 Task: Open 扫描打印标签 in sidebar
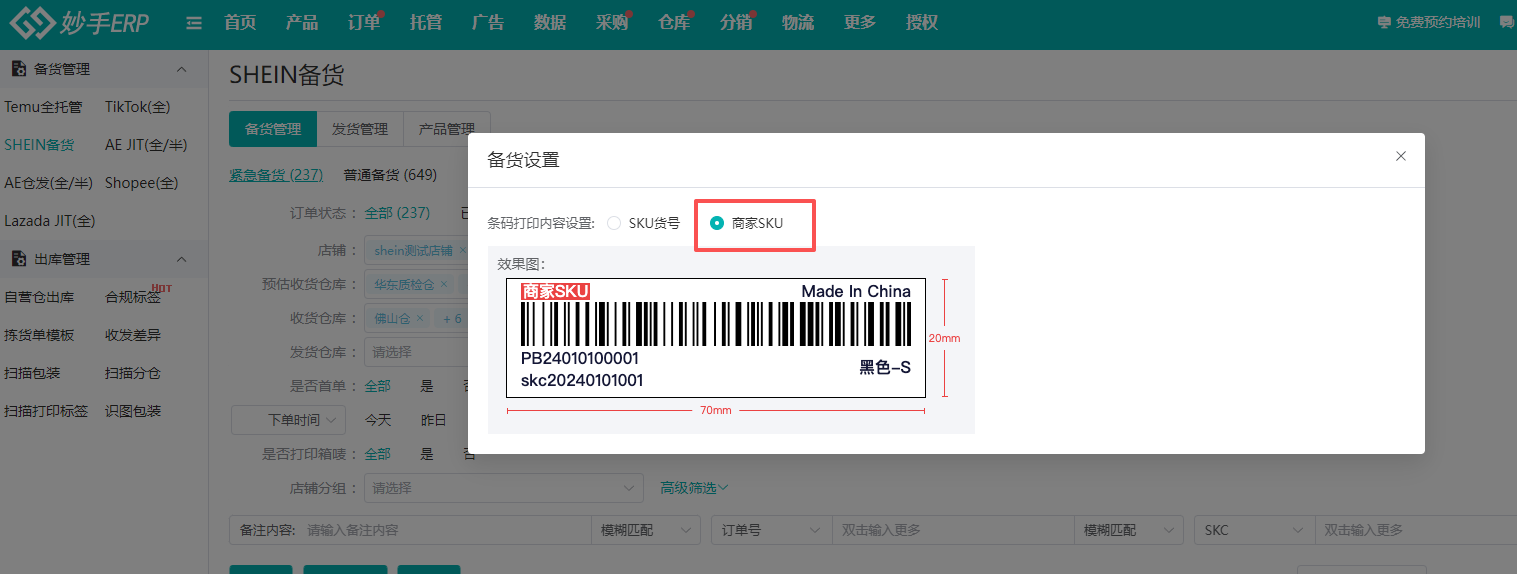pyautogui.click(x=46, y=411)
